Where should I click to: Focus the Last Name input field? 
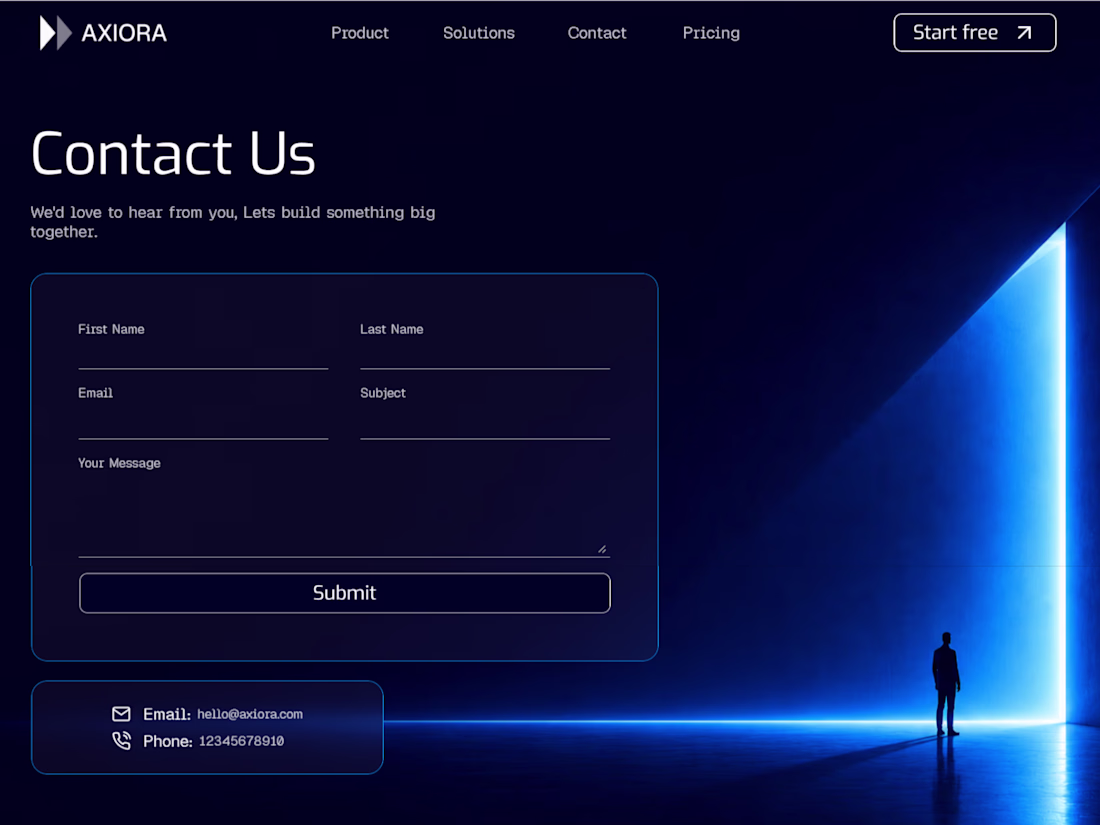pos(485,354)
